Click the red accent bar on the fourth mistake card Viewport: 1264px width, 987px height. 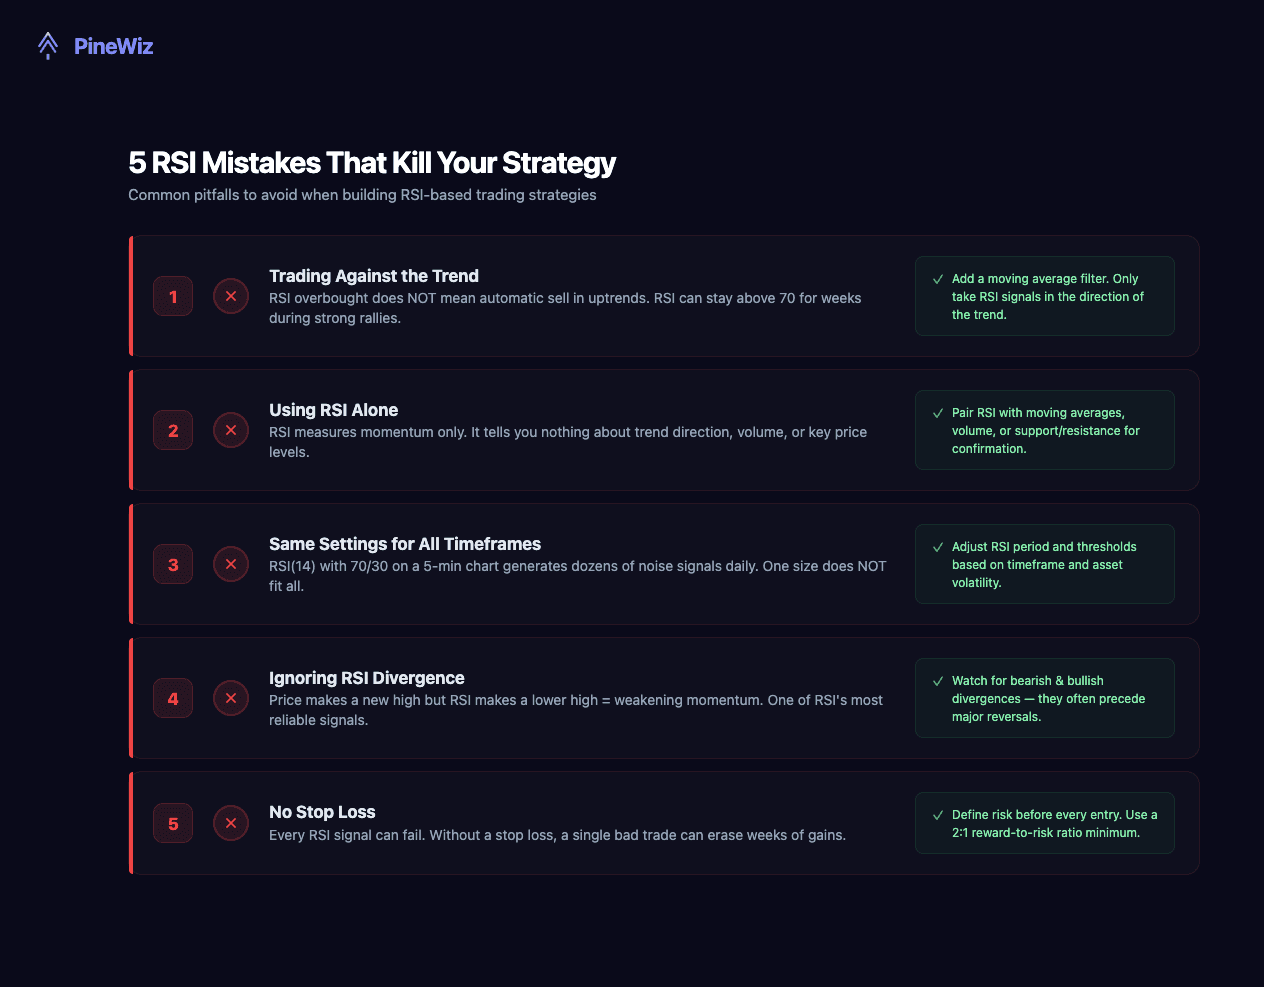coord(130,698)
